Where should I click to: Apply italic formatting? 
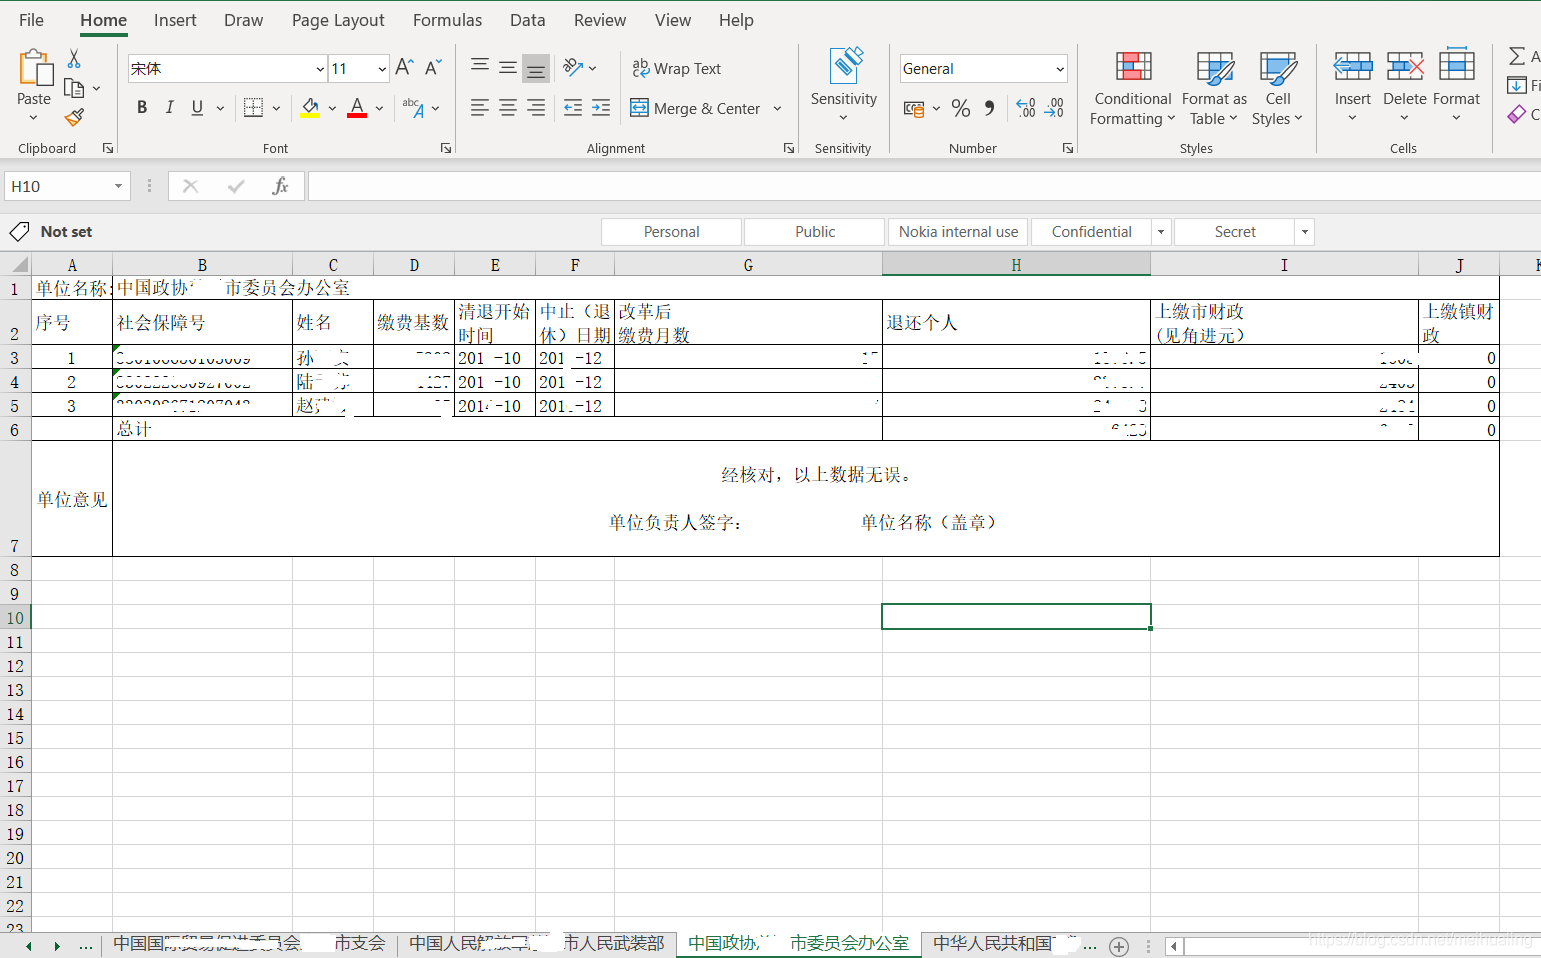pyautogui.click(x=169, y=107)
